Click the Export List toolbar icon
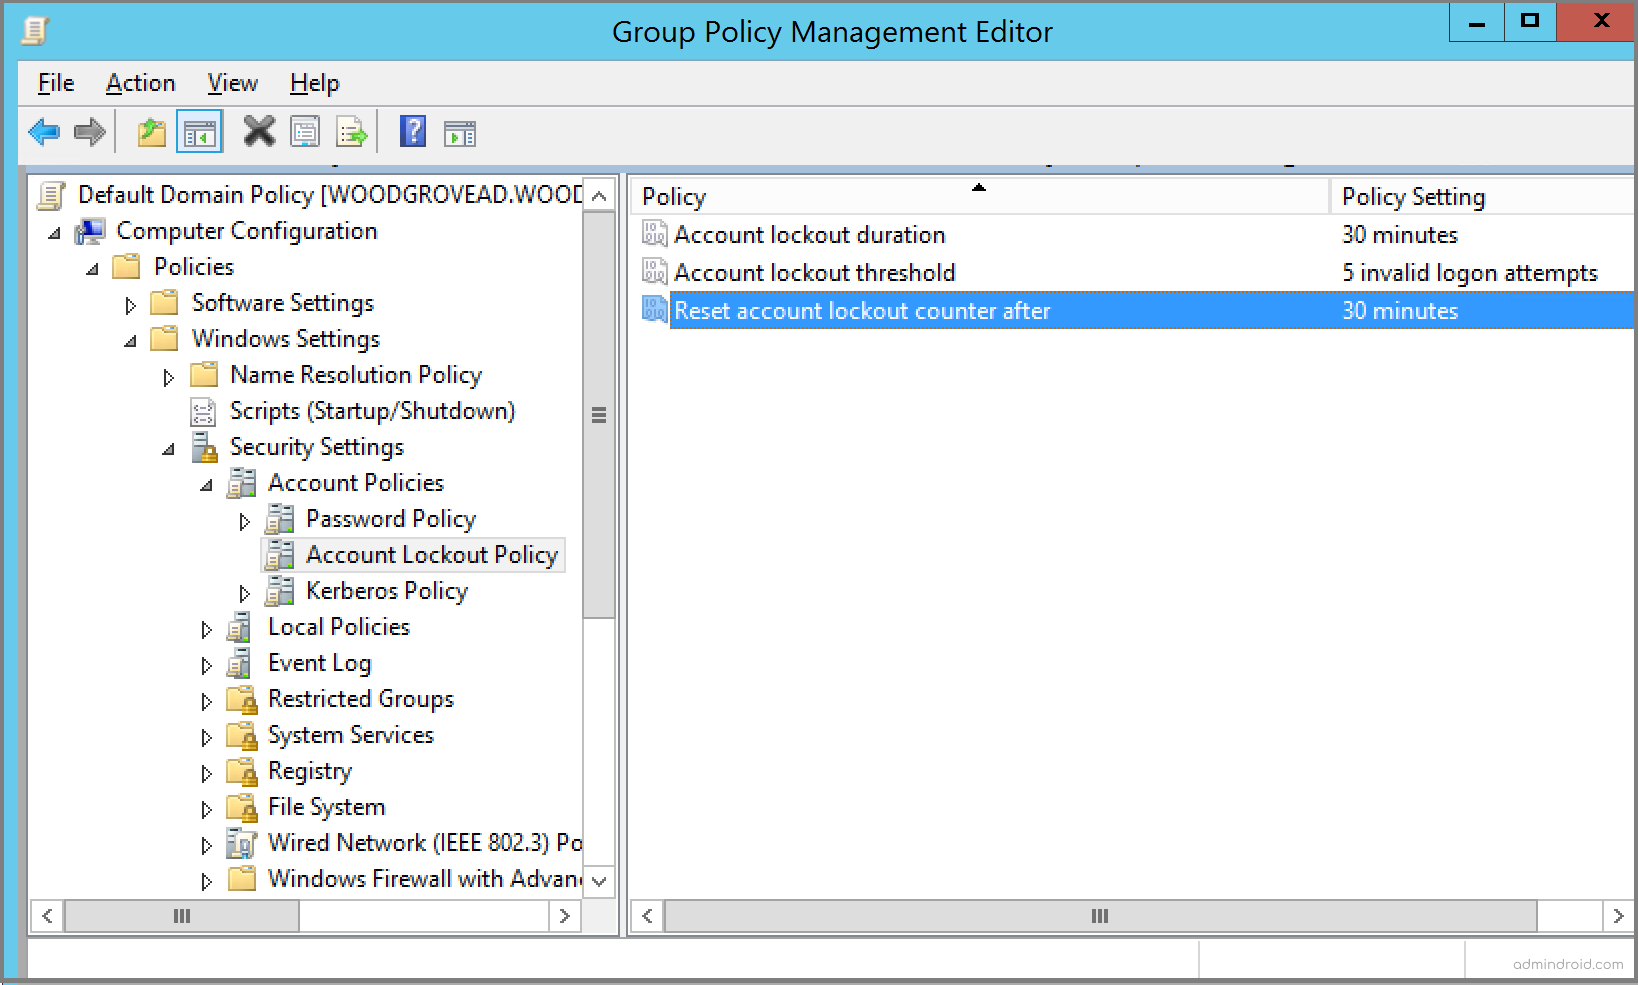This screenshot has width=1638, height=985. 351,131
